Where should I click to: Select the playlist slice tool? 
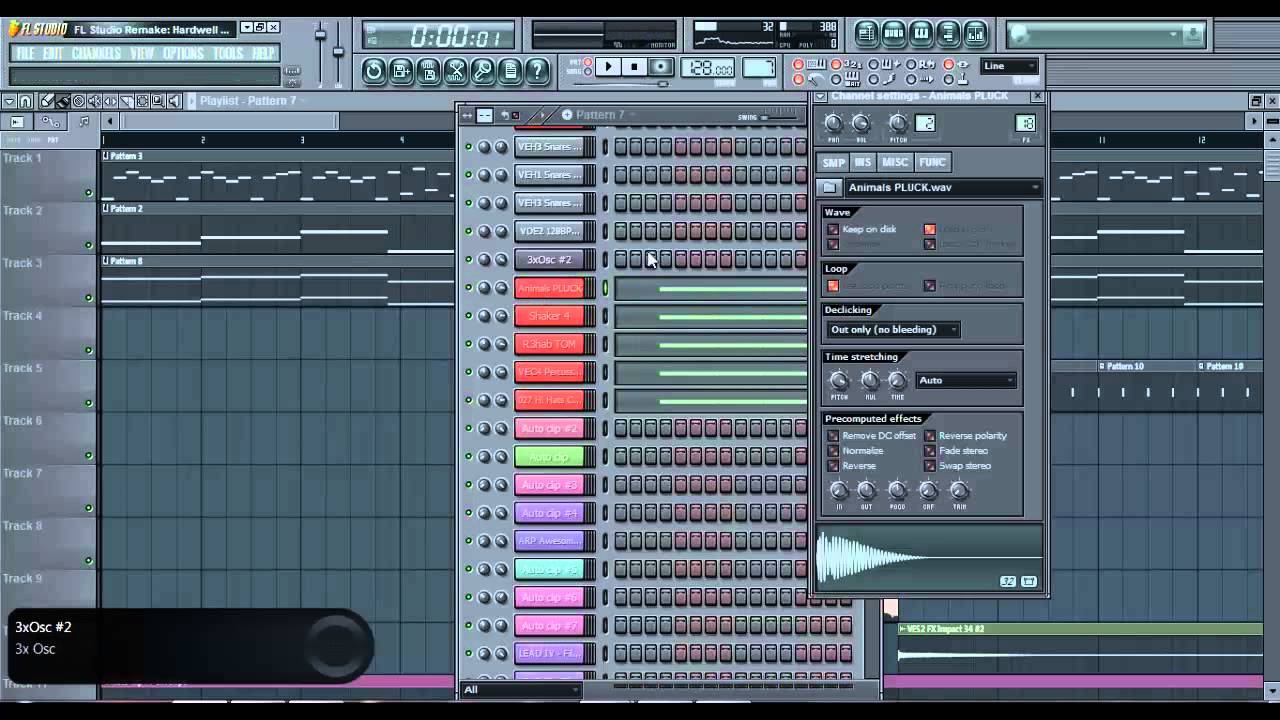[126, 101]
